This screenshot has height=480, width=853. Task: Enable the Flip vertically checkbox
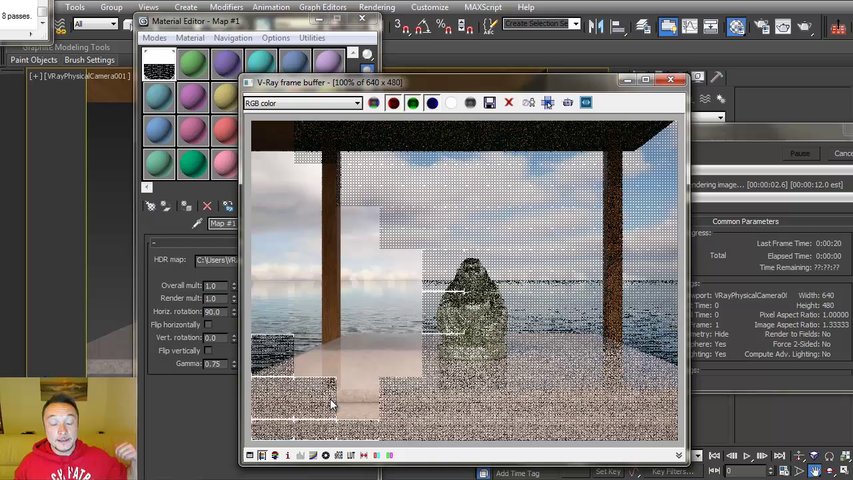pos(208,351)
